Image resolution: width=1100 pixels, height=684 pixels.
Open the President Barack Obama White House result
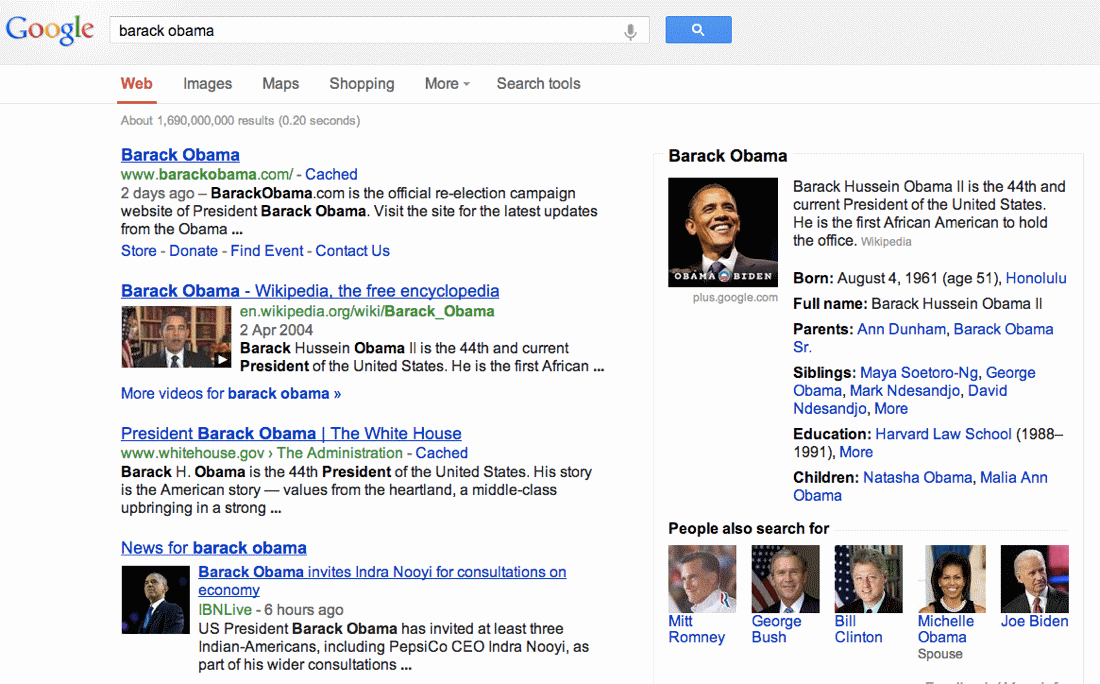pyautogui.click(x=291, y=434)
